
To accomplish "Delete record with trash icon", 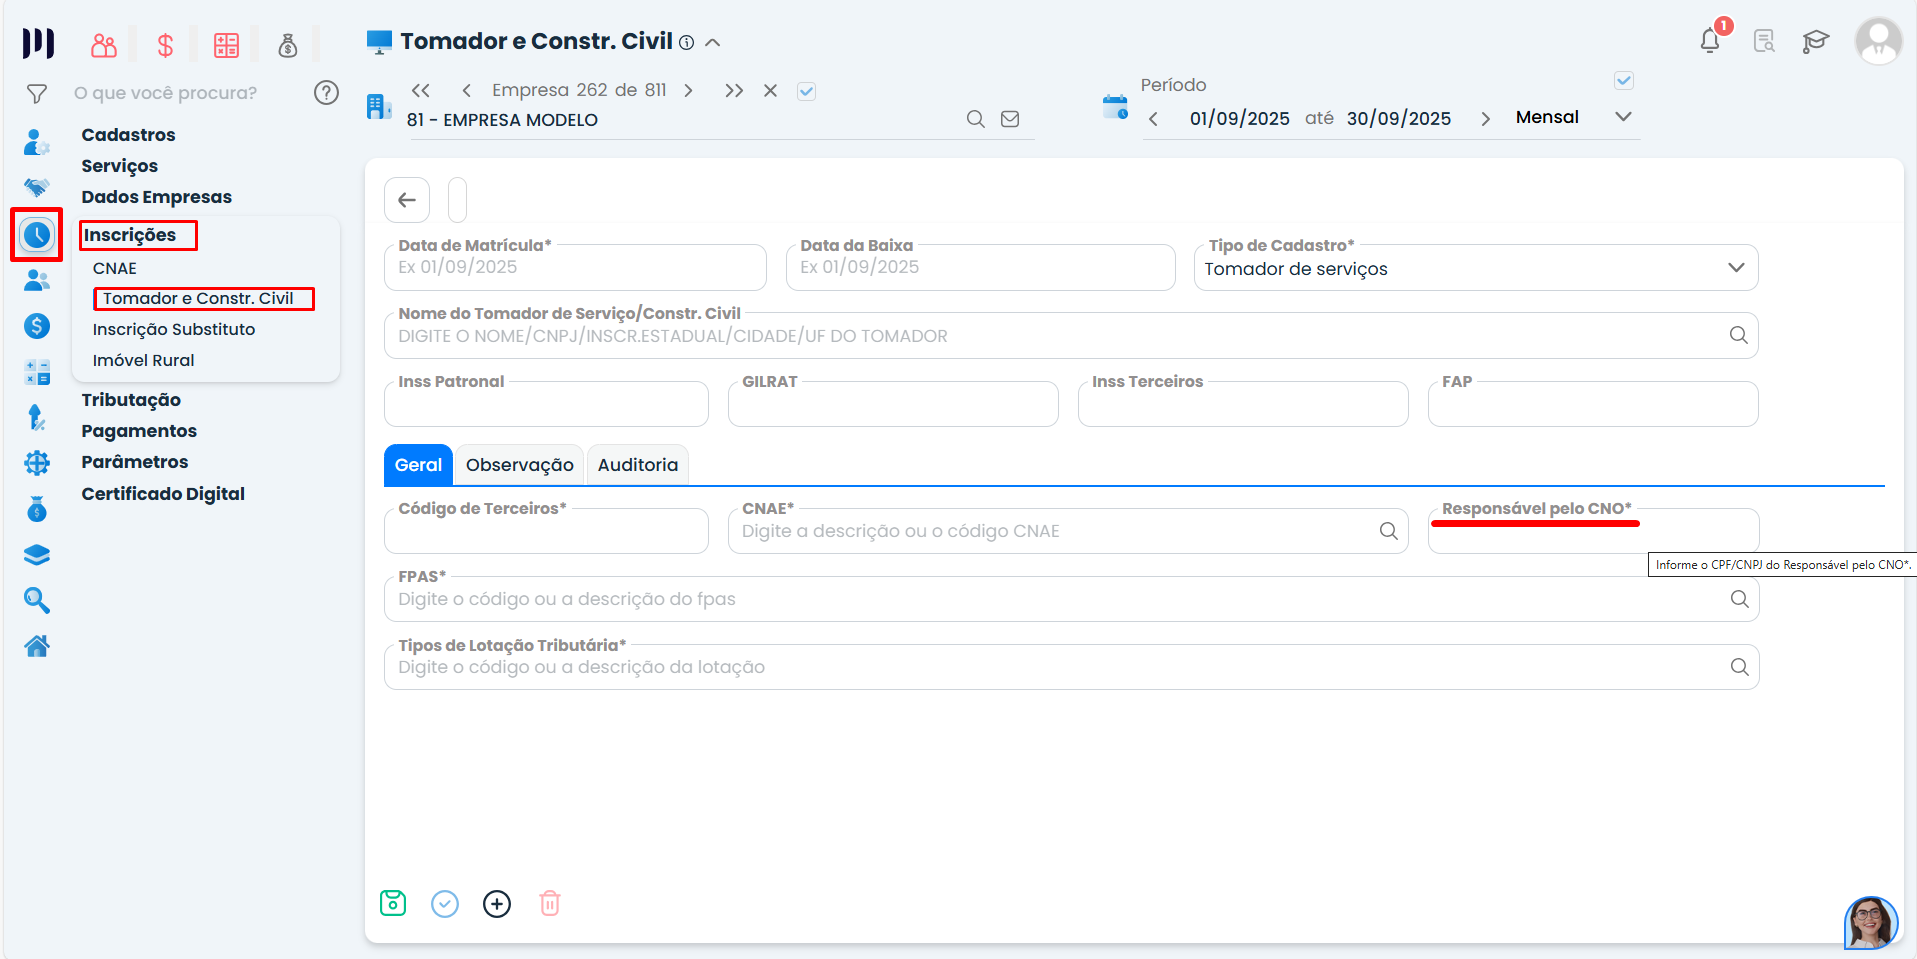I will pos(550,904).
